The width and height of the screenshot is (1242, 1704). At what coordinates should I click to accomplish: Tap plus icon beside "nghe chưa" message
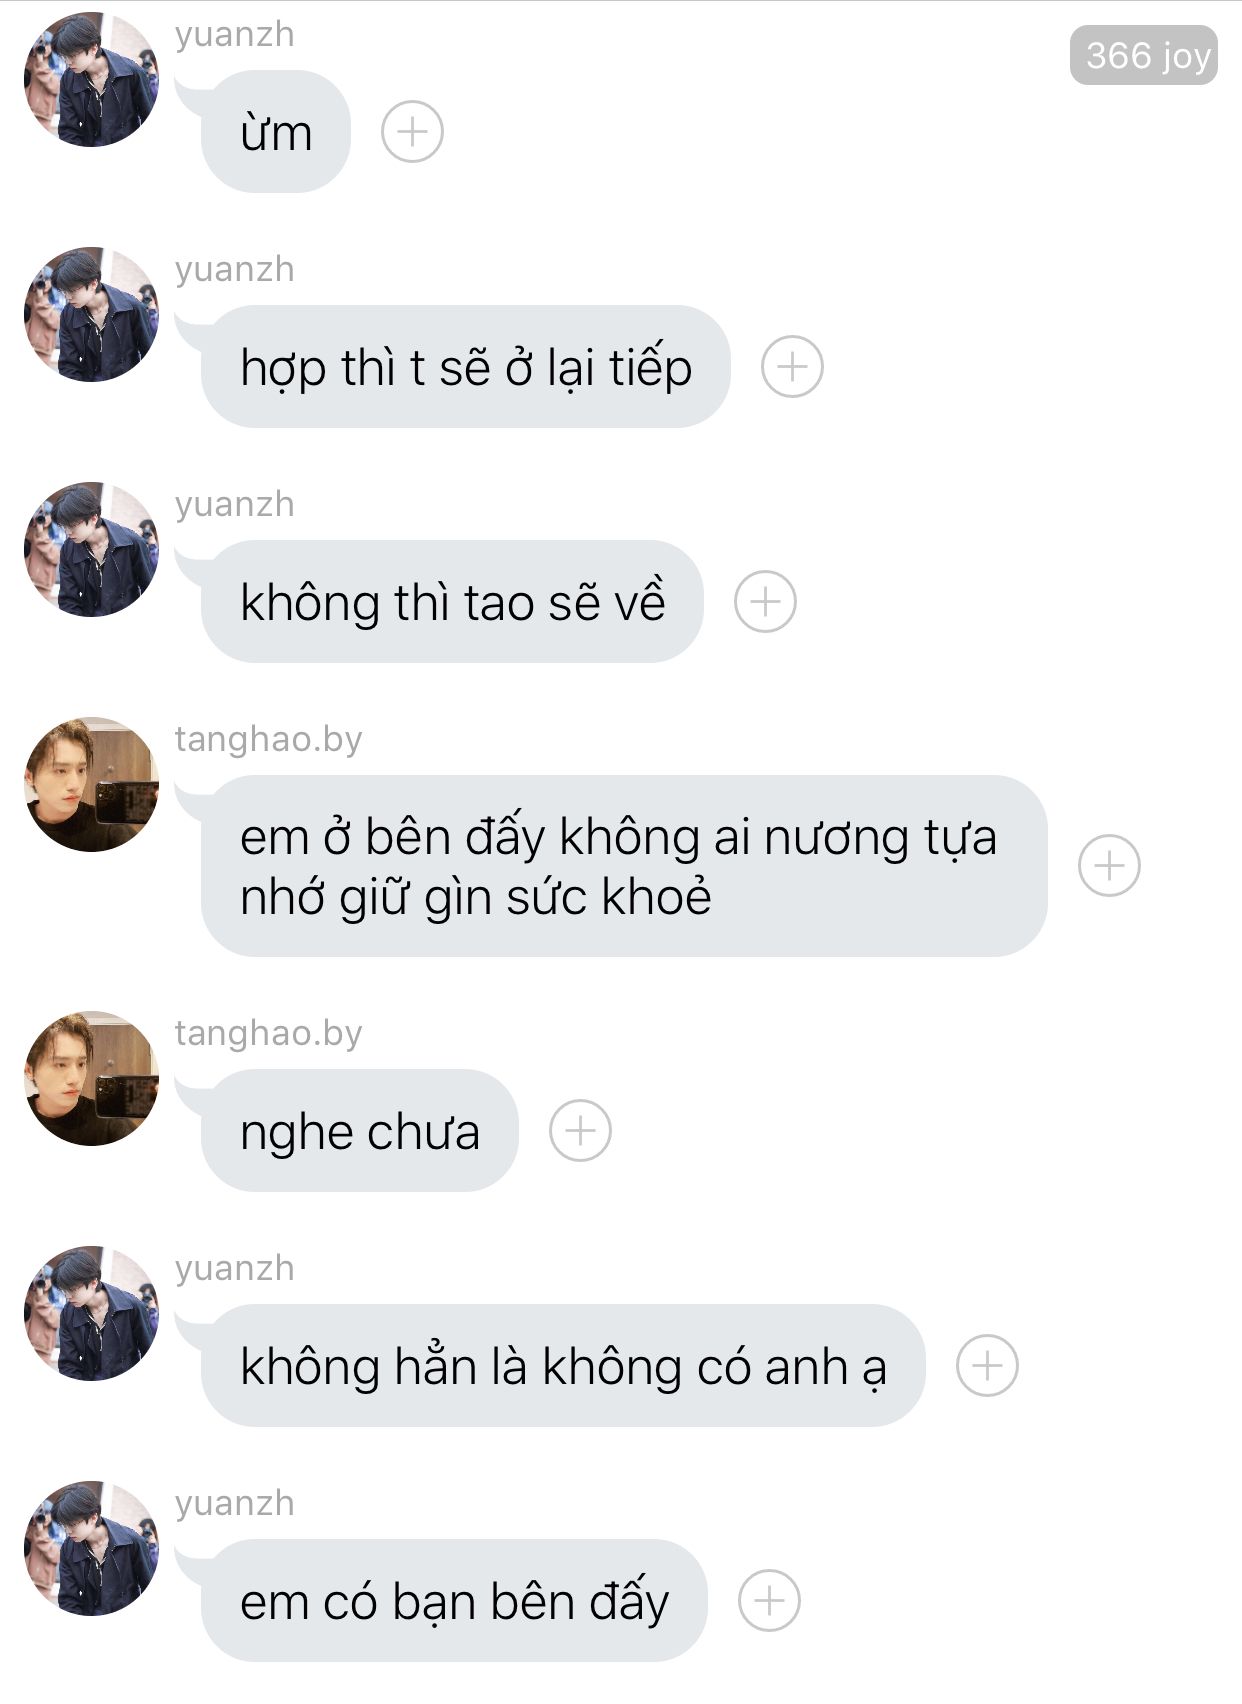click(x=580, y=1130)
